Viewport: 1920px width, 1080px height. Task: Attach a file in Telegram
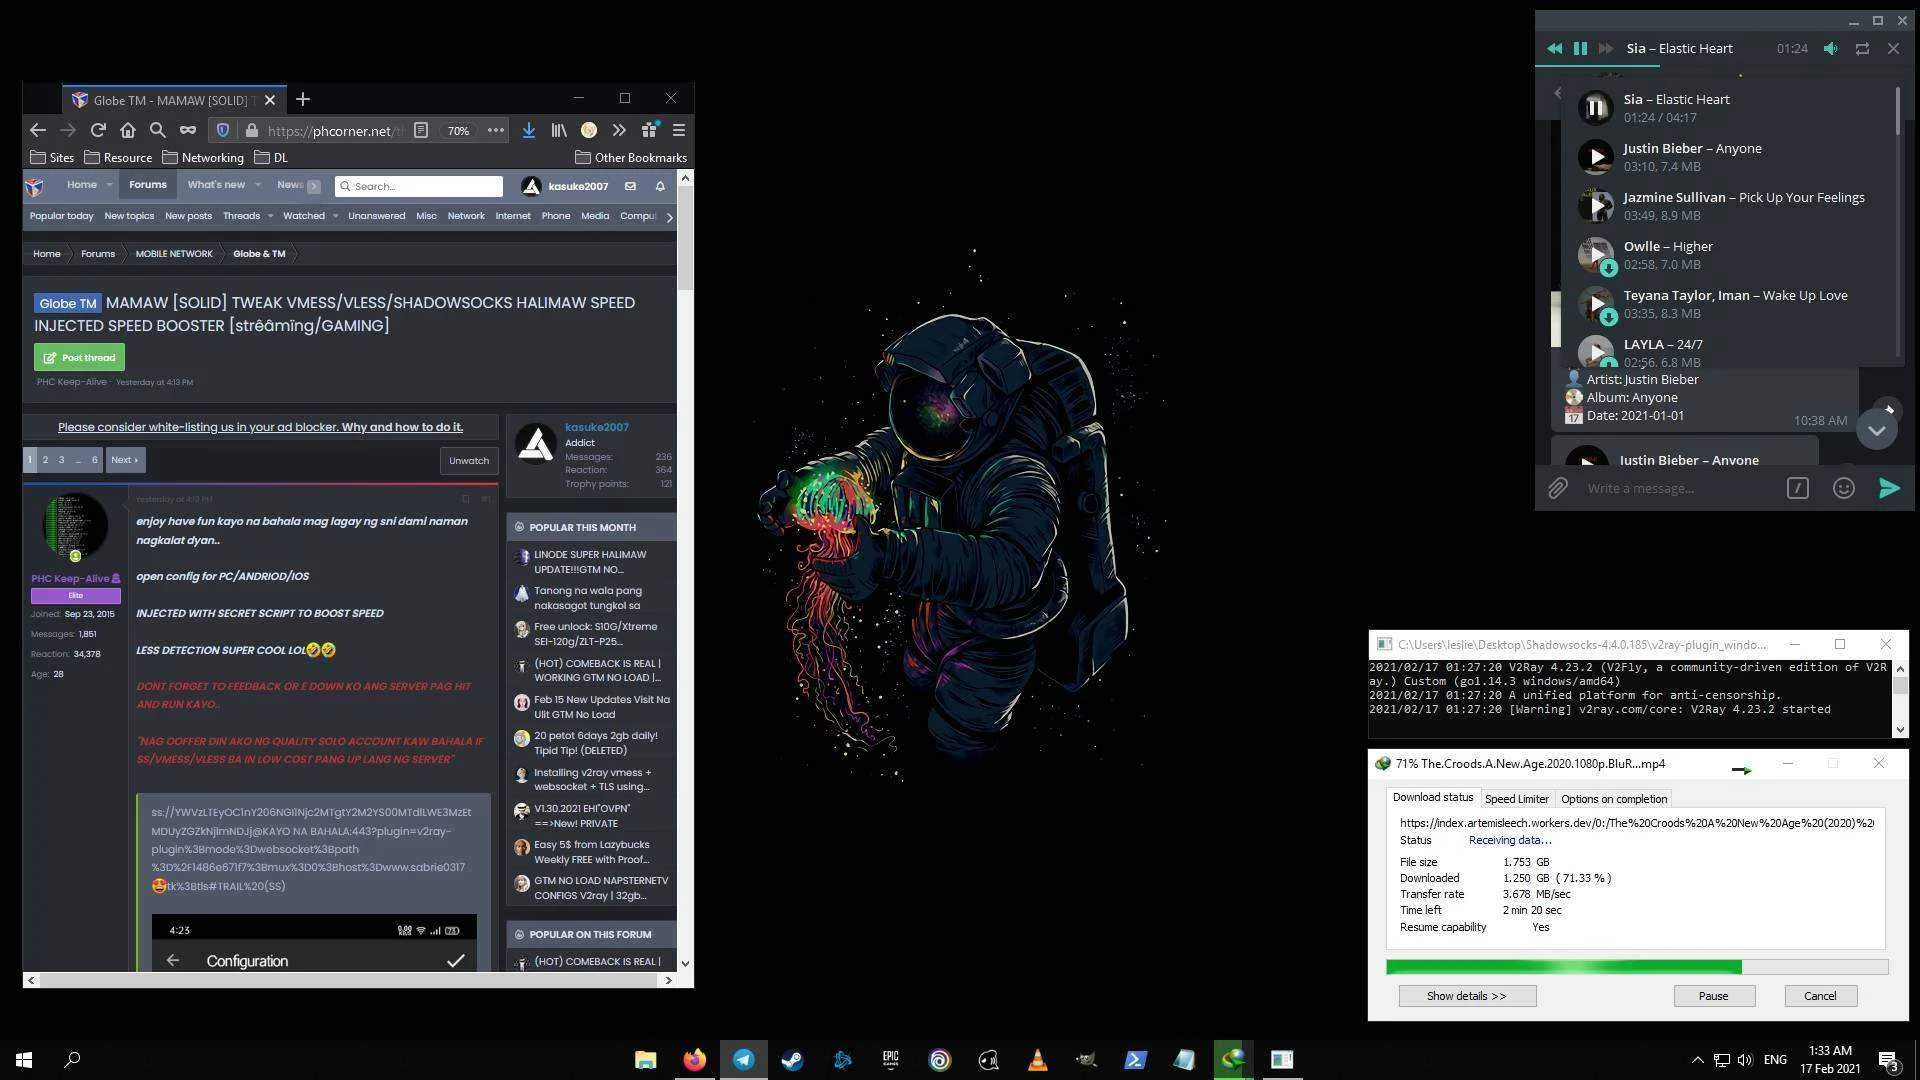[x=1557, y=488]
